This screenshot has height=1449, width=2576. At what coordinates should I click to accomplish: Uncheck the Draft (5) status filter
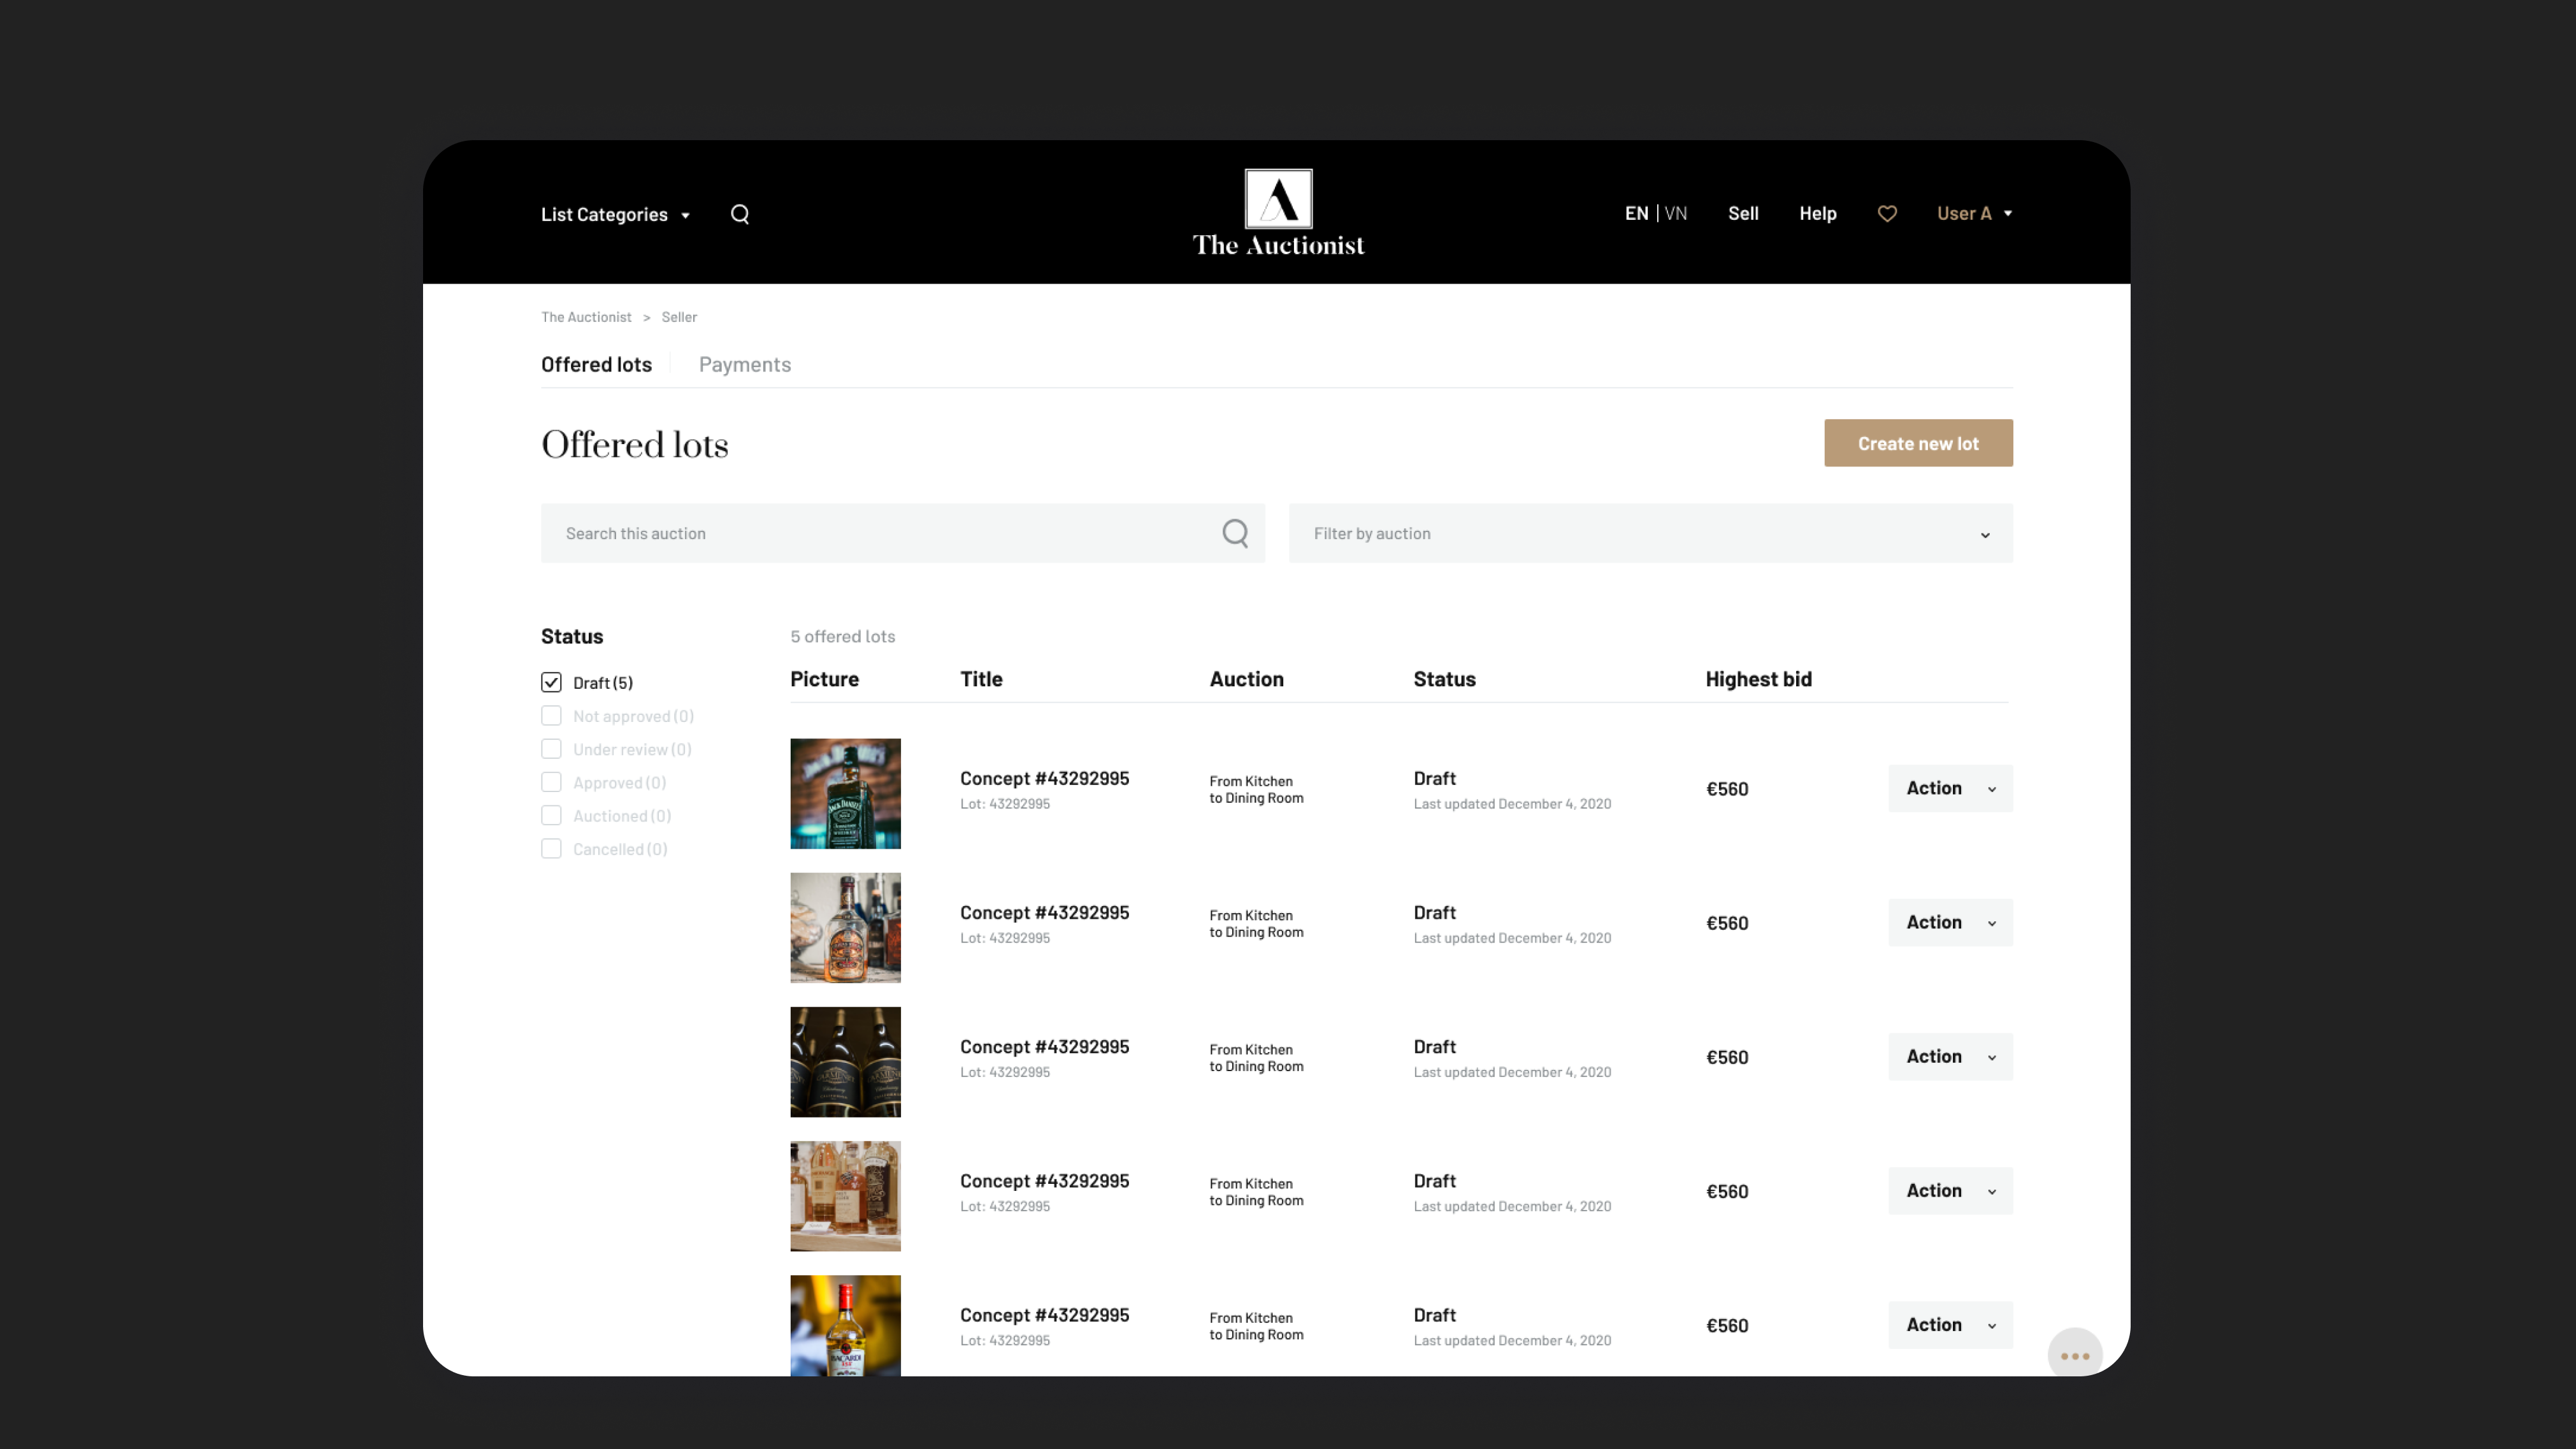coord(551,682)
